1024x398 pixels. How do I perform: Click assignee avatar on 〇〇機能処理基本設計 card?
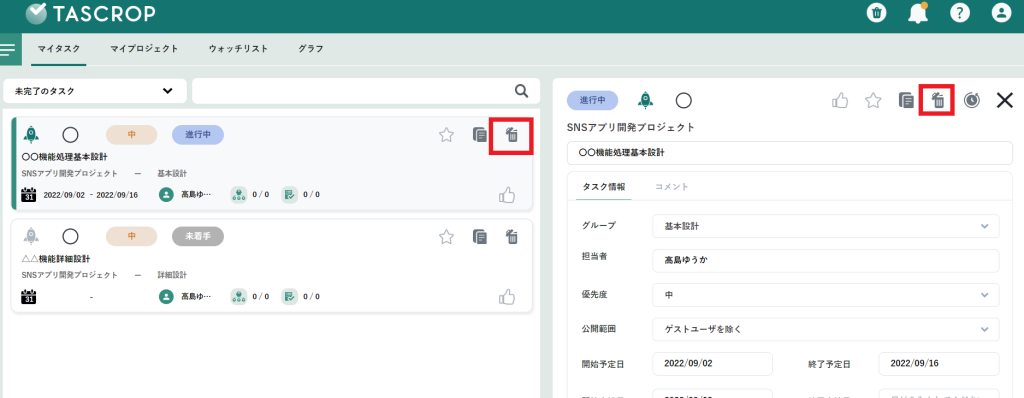click(x=167, y=194)
